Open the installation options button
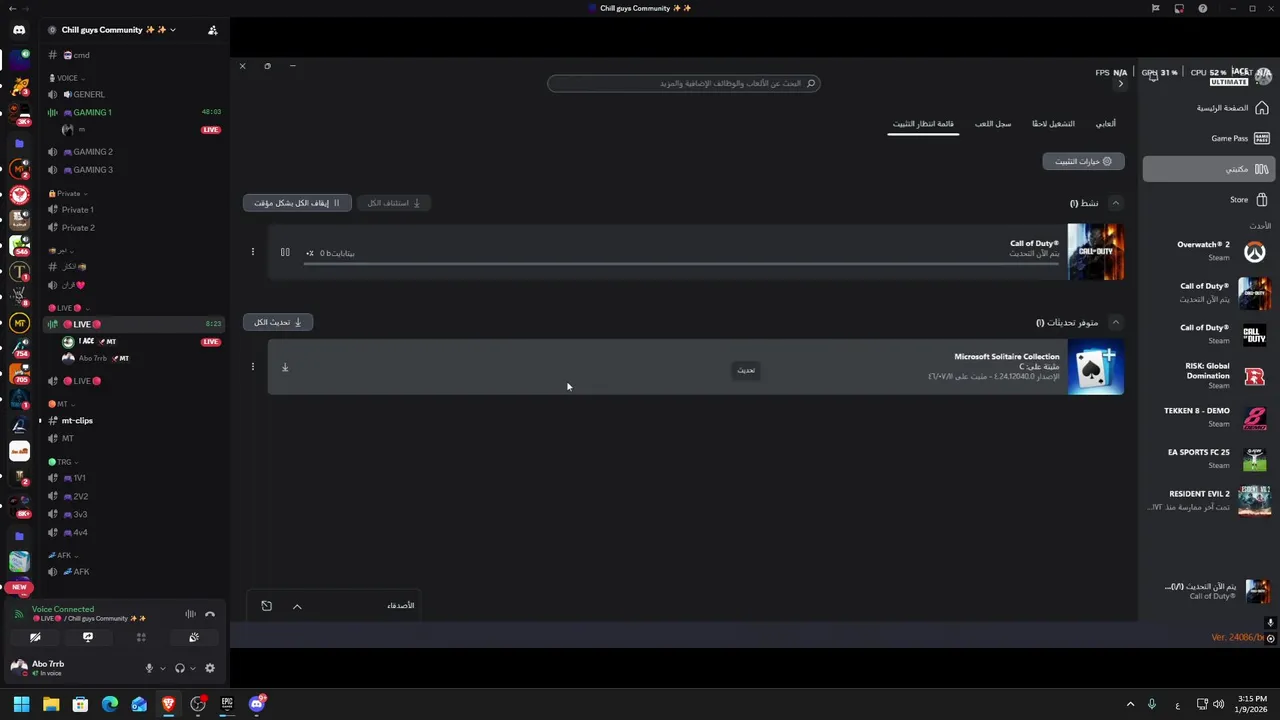 tap(1083, 161)
